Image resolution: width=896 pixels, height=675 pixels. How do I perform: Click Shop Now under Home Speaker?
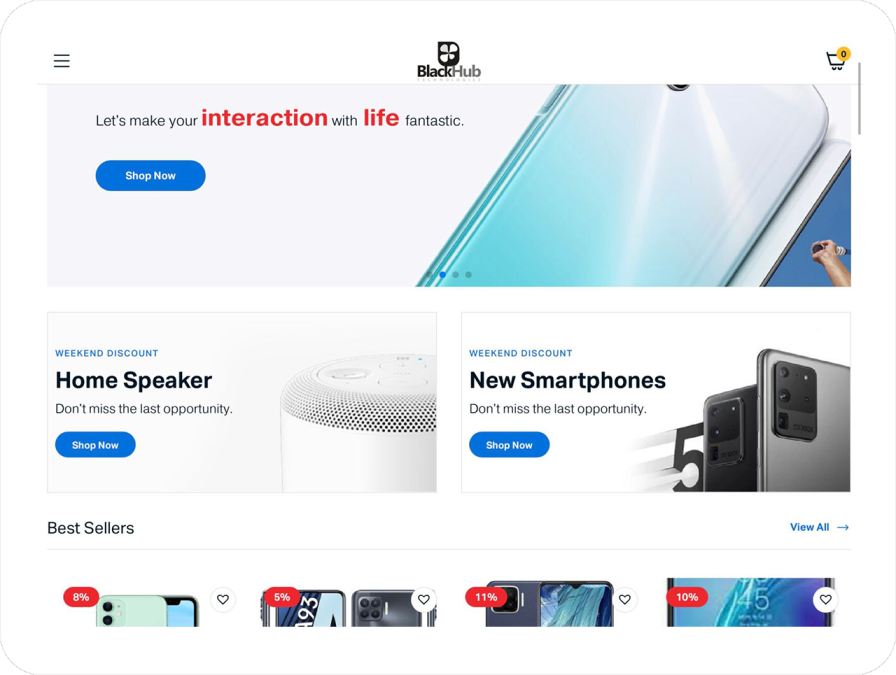click(95, 445)
